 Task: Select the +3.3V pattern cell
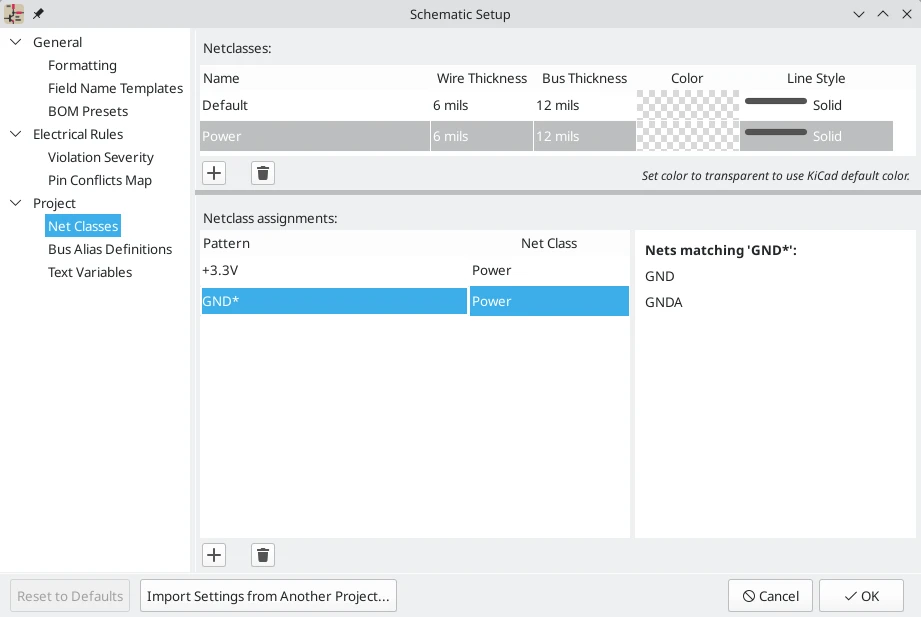[x=333, y=270]
